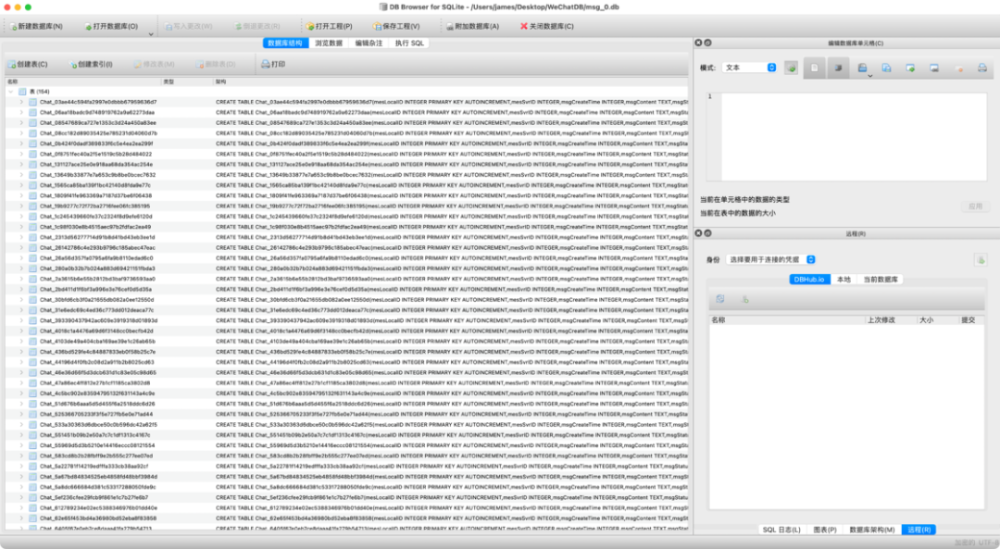Expand table Chat_13649b33877e7a653c9b8be0bcec7632
The height and width of the screenshot is (549, 1000).
pos(21,175)
